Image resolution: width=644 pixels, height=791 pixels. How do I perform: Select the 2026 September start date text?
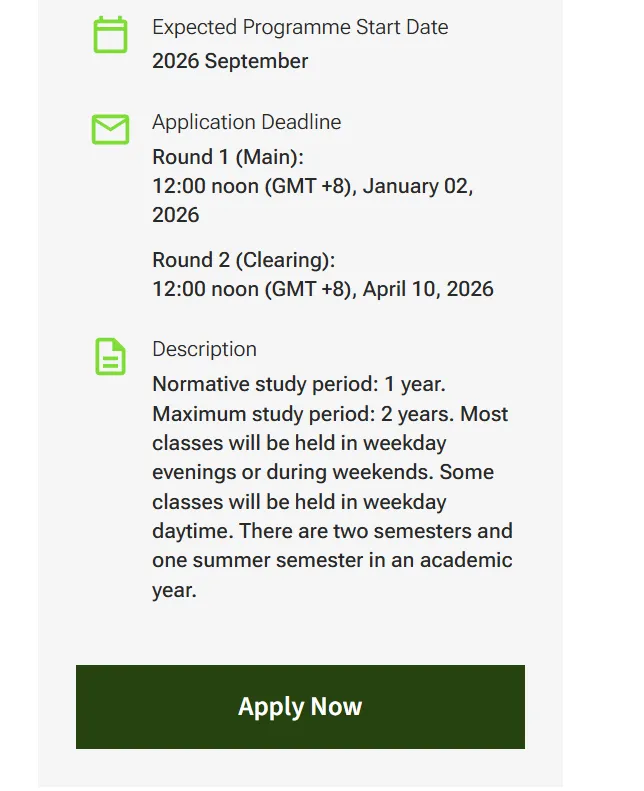(x=230, y=61)
